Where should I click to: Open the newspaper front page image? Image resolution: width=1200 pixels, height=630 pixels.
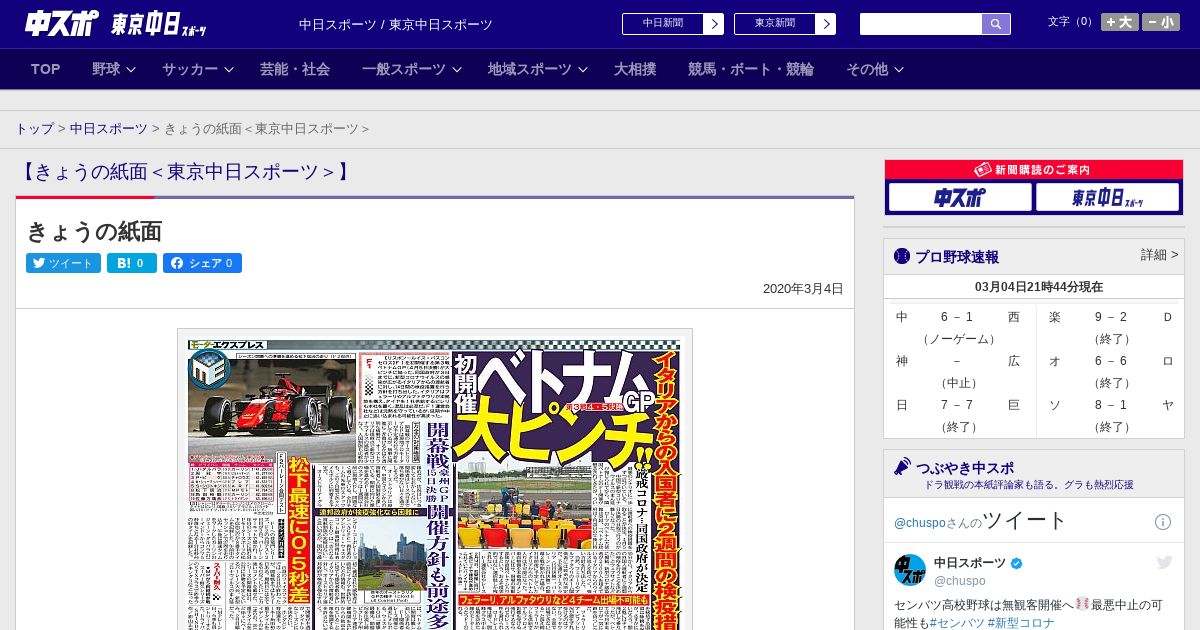[x=435, y=480]
